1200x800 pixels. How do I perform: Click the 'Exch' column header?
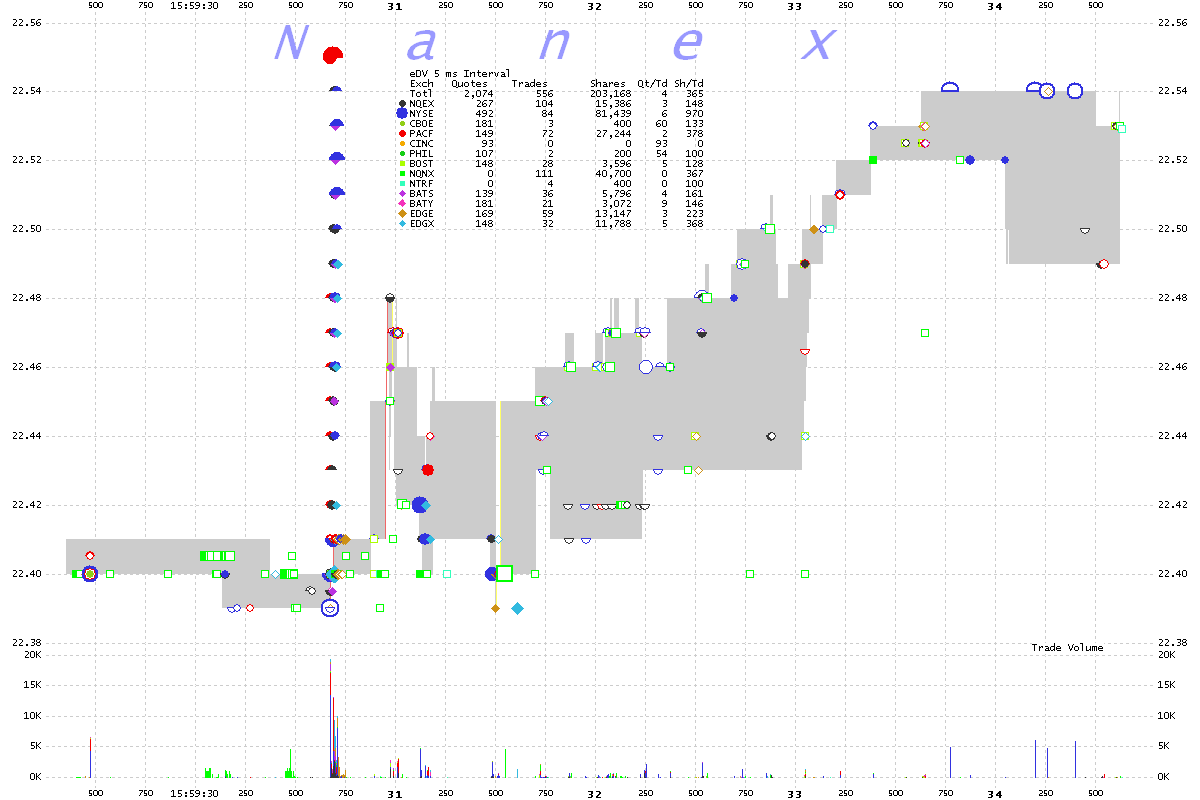pos(421,84)
